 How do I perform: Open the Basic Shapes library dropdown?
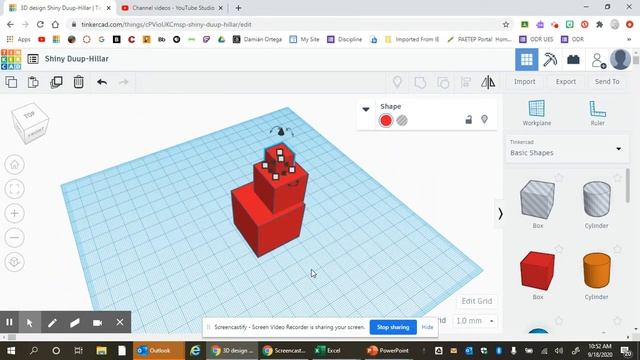567,149
